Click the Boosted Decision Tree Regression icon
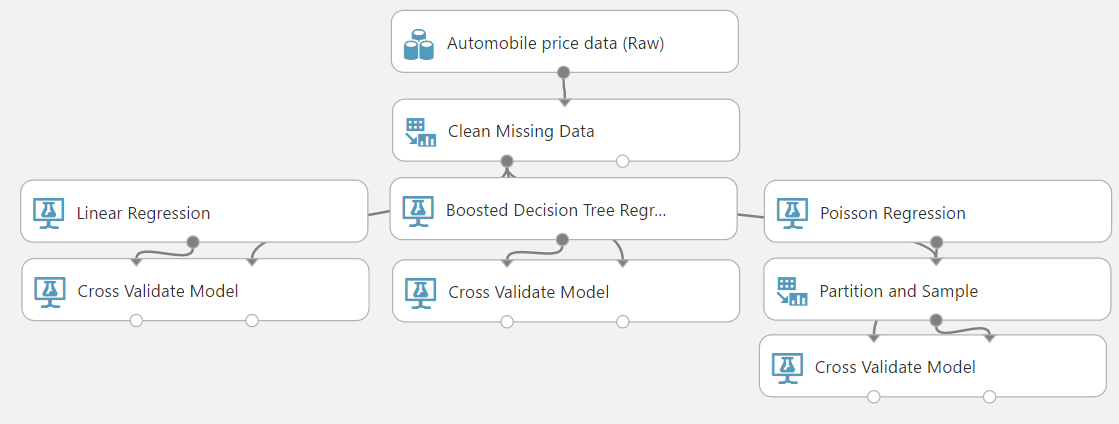Screen dimensions: 1119x424 [417, 210]
